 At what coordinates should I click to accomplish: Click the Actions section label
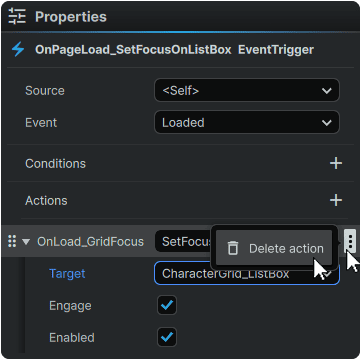[x=46, y=200]
